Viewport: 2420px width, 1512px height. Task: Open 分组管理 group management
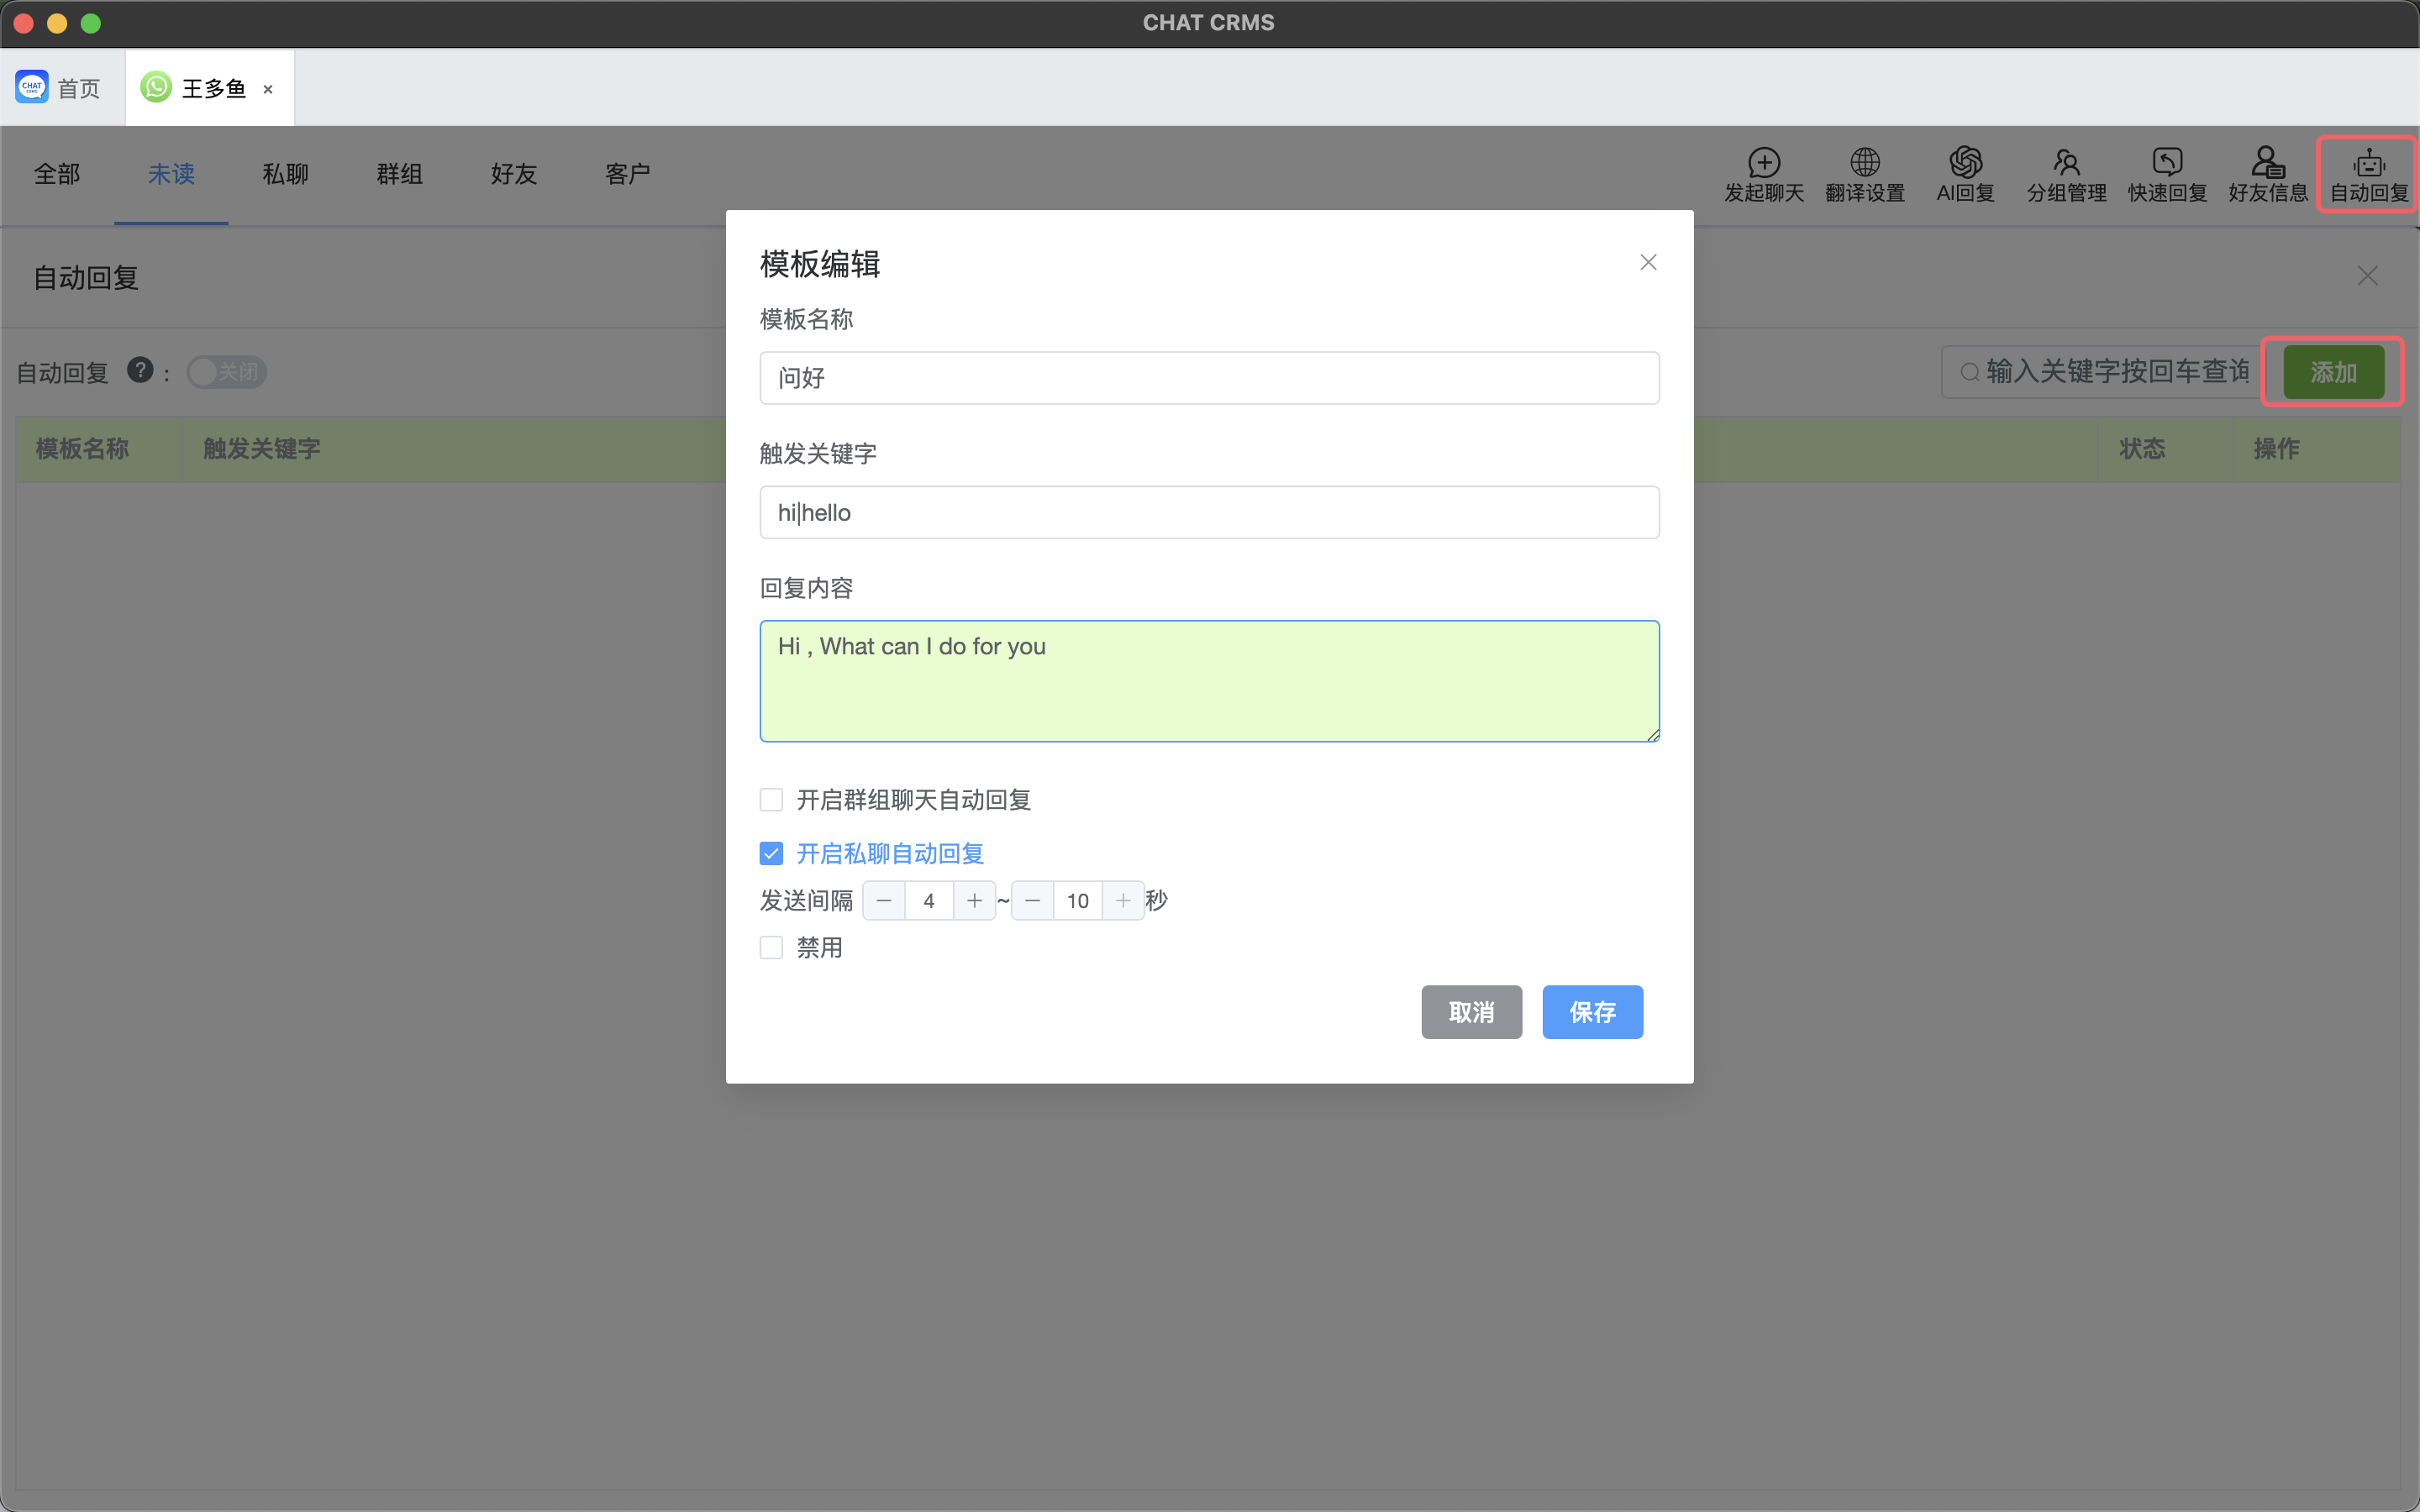pyautogui.click(x=2066, y=175)
